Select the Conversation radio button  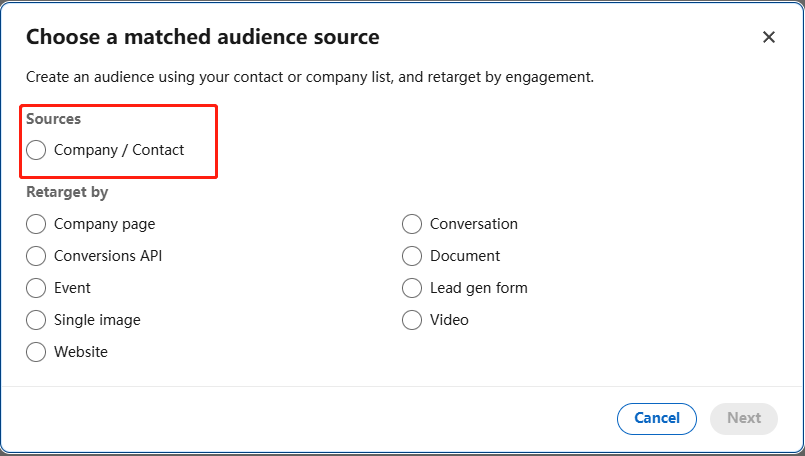tap(412, 224)
